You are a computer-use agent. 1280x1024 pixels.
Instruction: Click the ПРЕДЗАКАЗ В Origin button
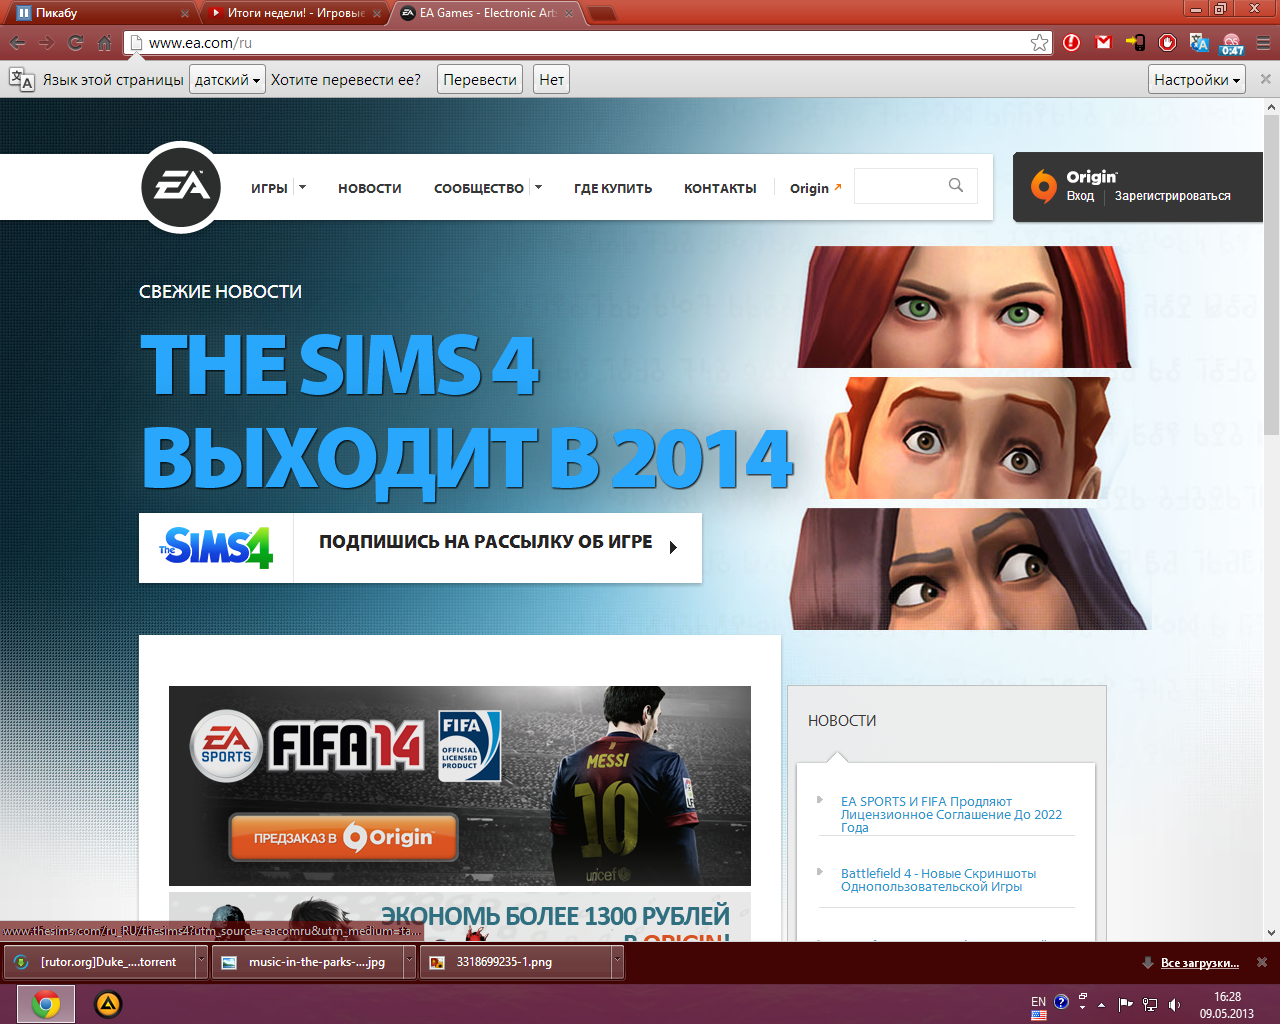coord(344,837)
